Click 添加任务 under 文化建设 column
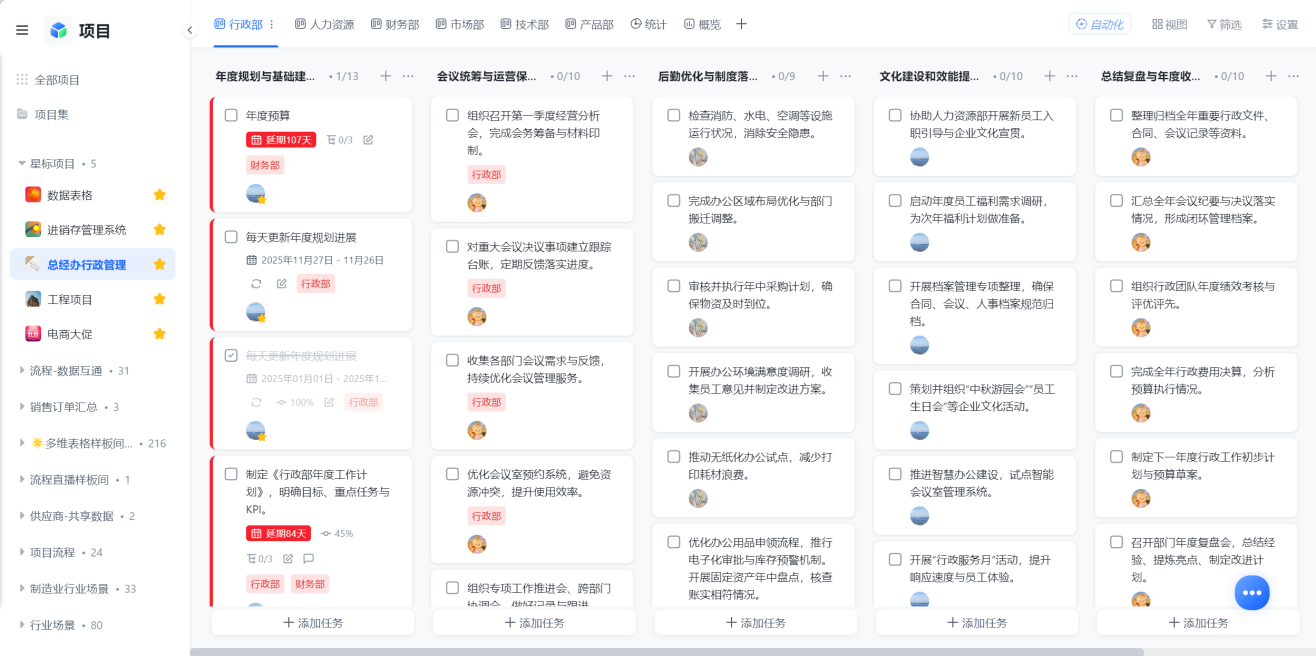This screenshot has width=1316, height=656. coord(977,622)
